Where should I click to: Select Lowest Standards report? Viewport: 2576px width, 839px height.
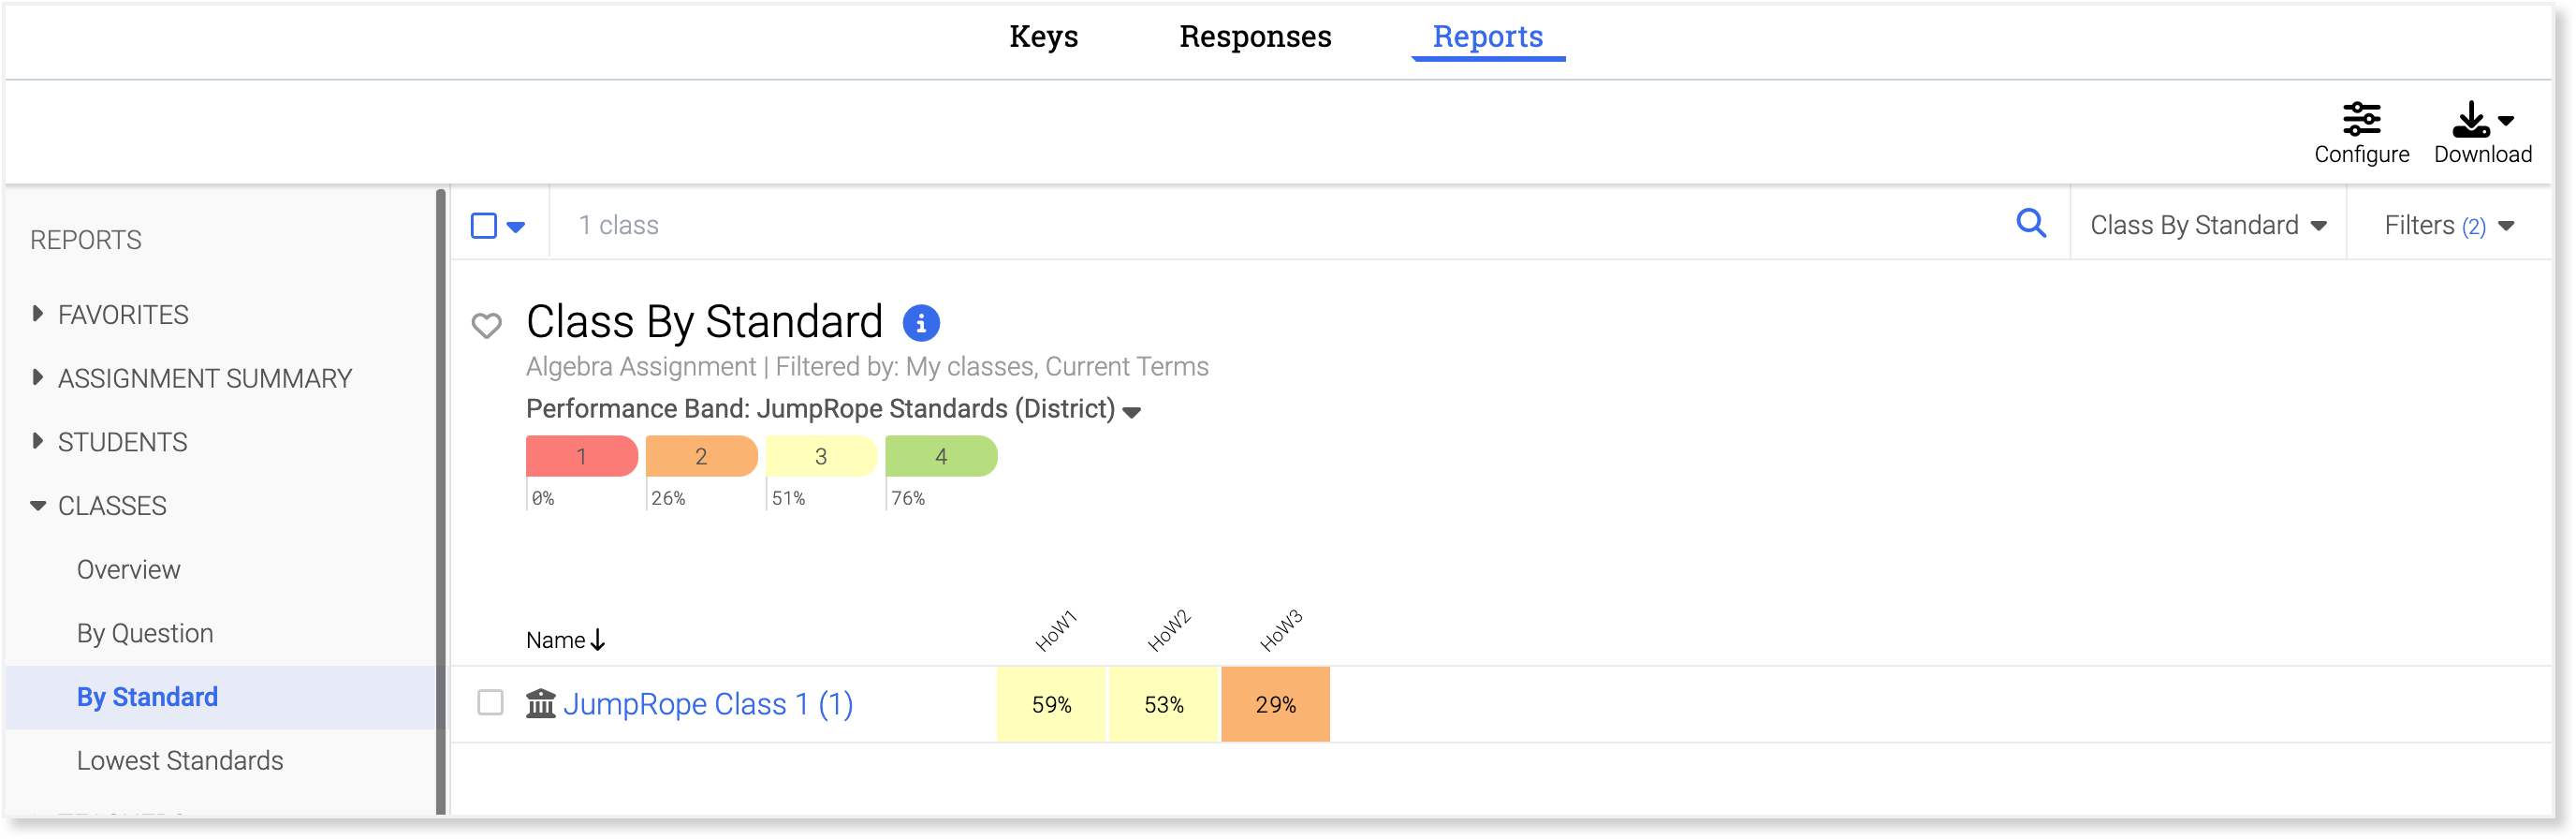click(x=180, y=761)
